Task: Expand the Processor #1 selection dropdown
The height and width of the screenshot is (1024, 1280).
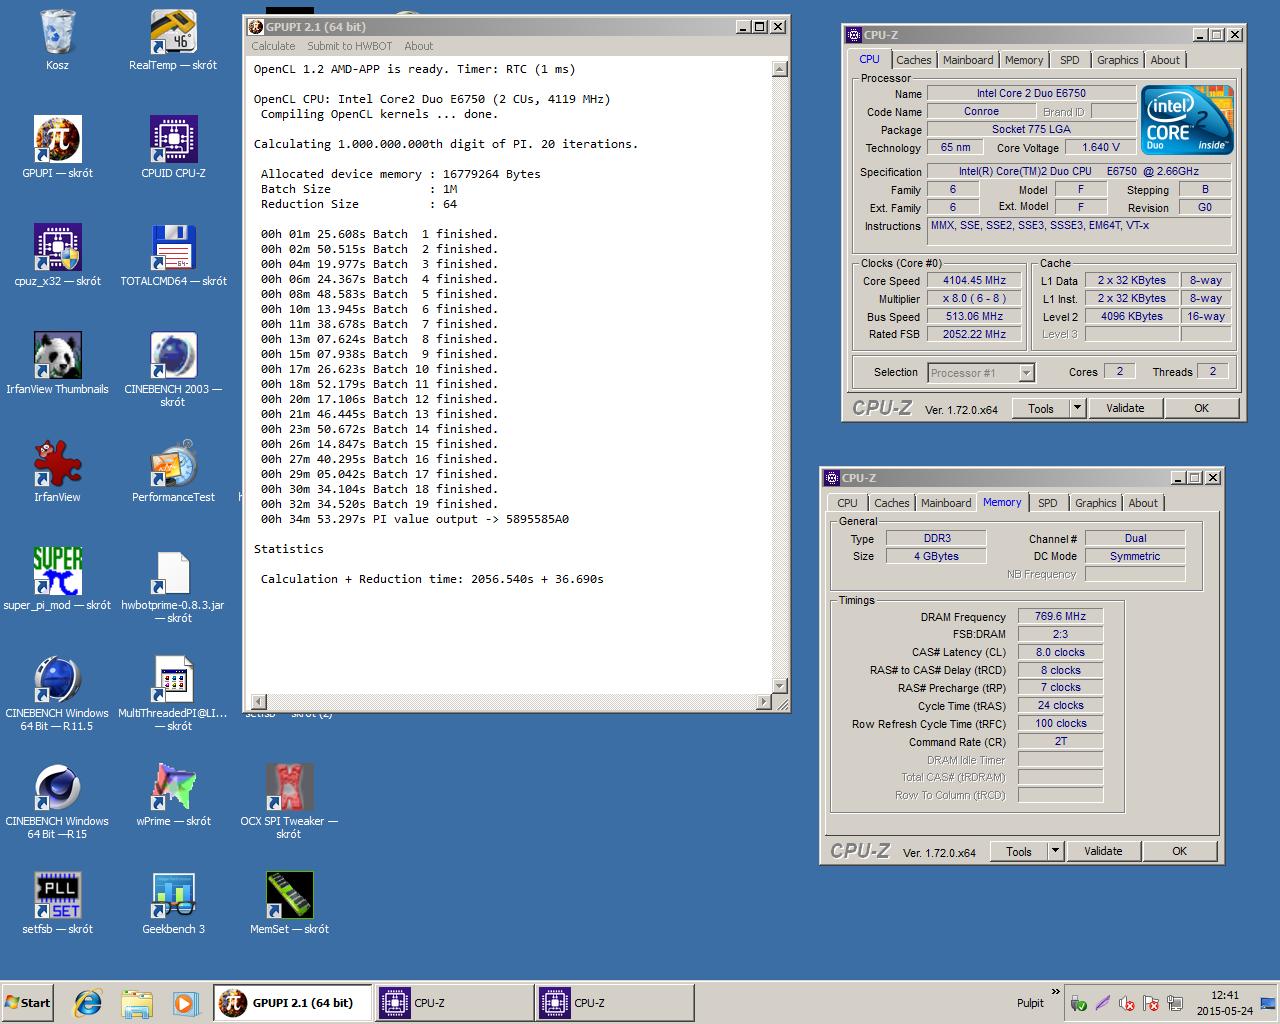Action: [1025, 372]
